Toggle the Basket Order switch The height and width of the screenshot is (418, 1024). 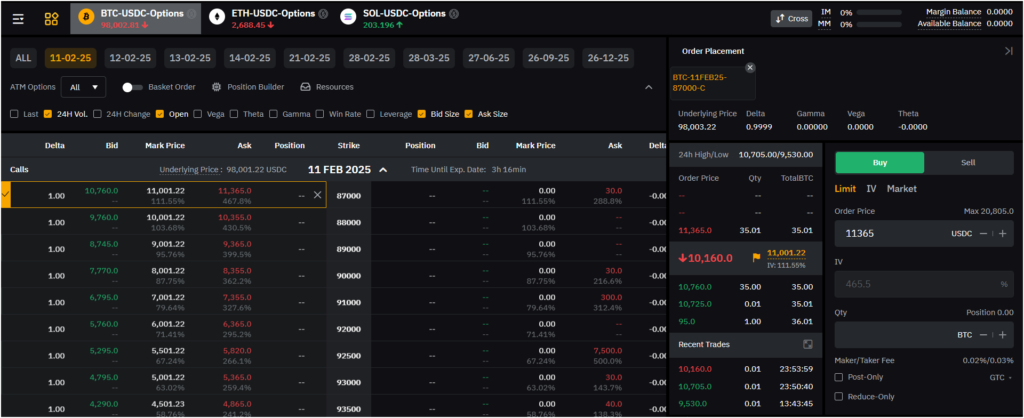pos(133,87)
